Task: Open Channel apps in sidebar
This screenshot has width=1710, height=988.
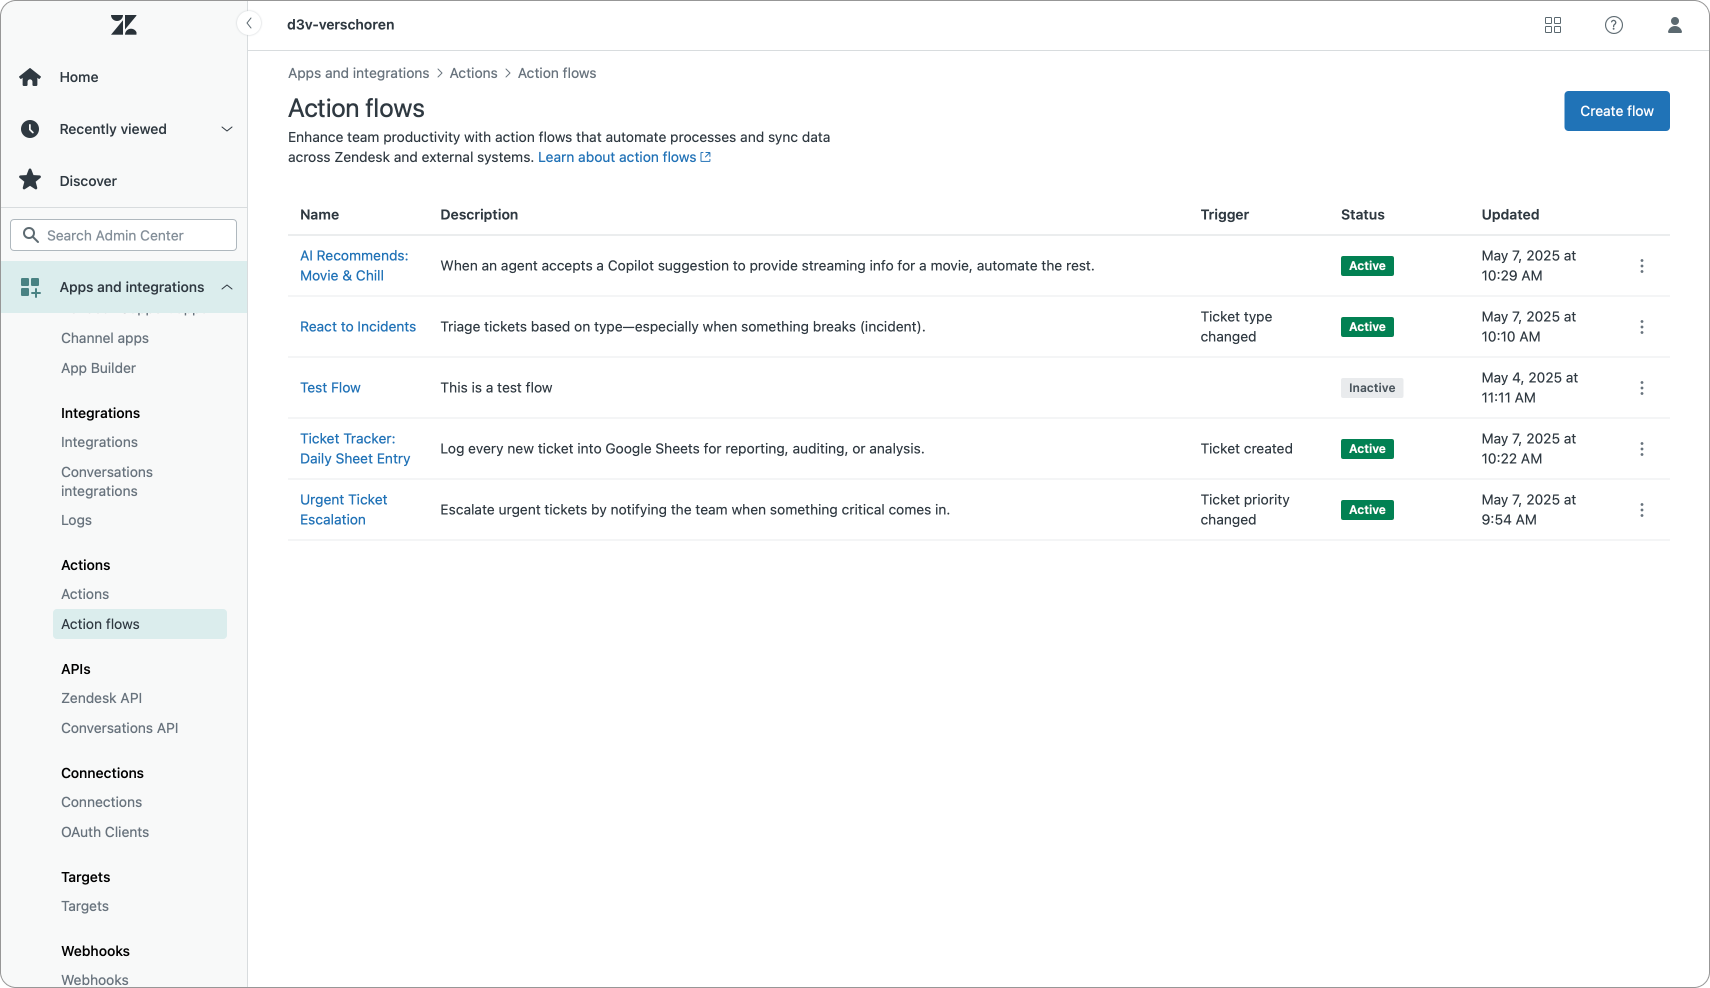Action: point(105,338)
